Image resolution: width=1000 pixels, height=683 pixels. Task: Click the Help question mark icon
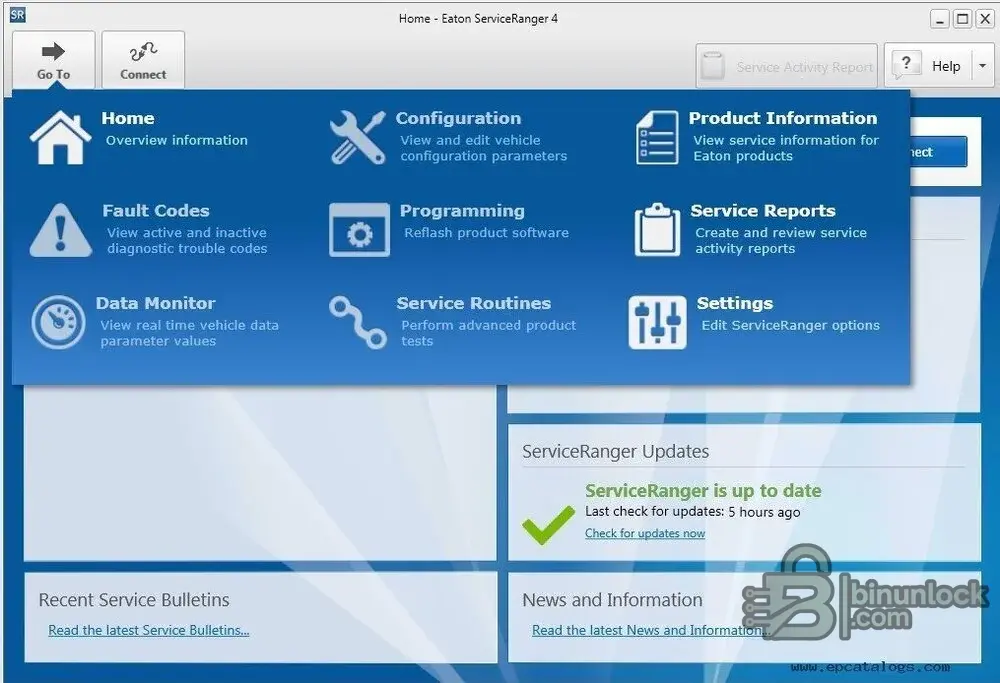(x=906, y=65)
